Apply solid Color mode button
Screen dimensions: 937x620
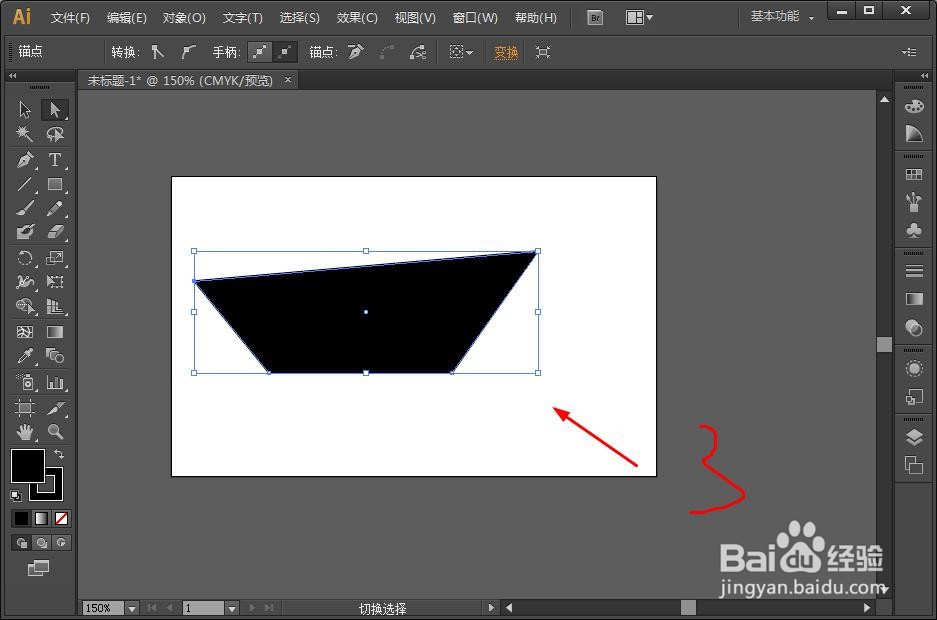[22, 518]
